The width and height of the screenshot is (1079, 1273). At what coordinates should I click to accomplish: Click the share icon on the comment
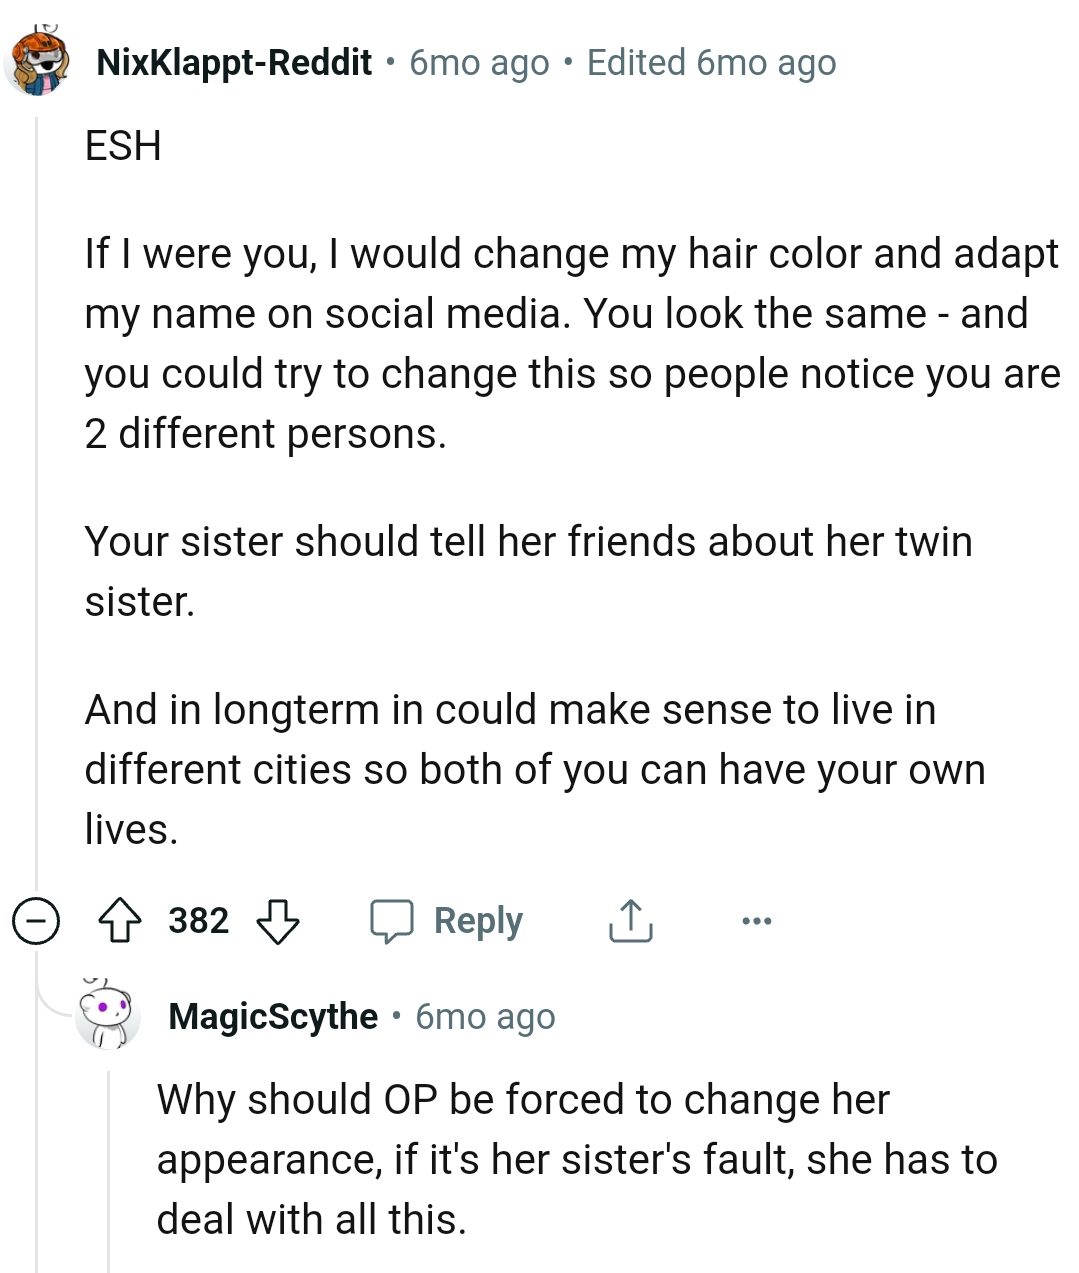click(x=628, y=921)
